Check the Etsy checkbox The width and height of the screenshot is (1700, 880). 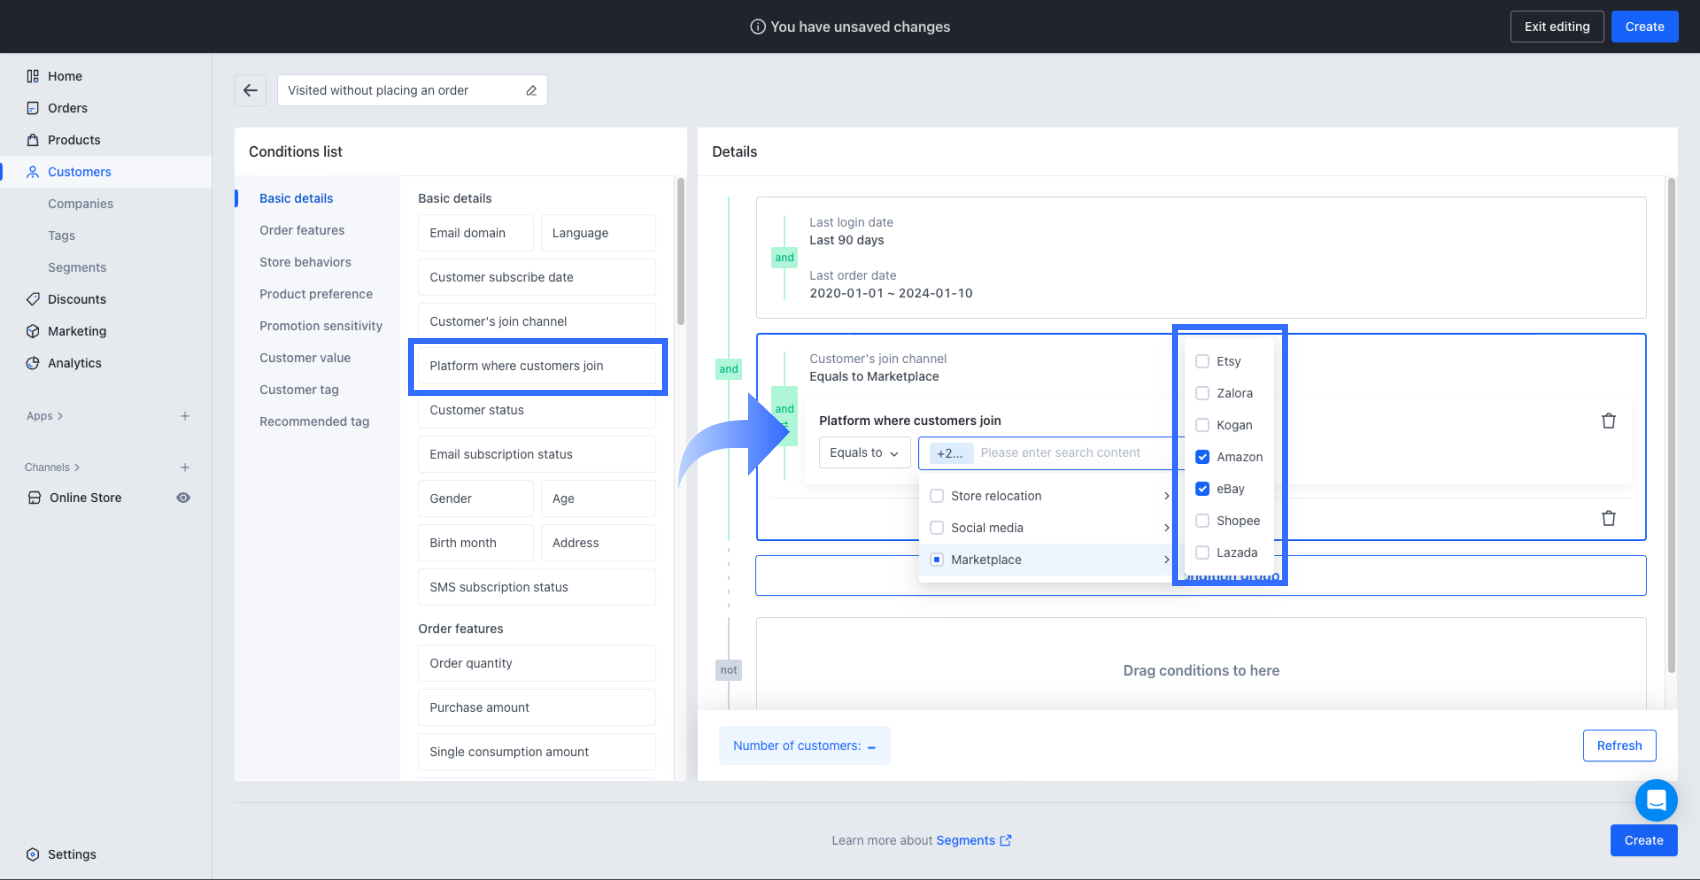[x=1203, y=362]
